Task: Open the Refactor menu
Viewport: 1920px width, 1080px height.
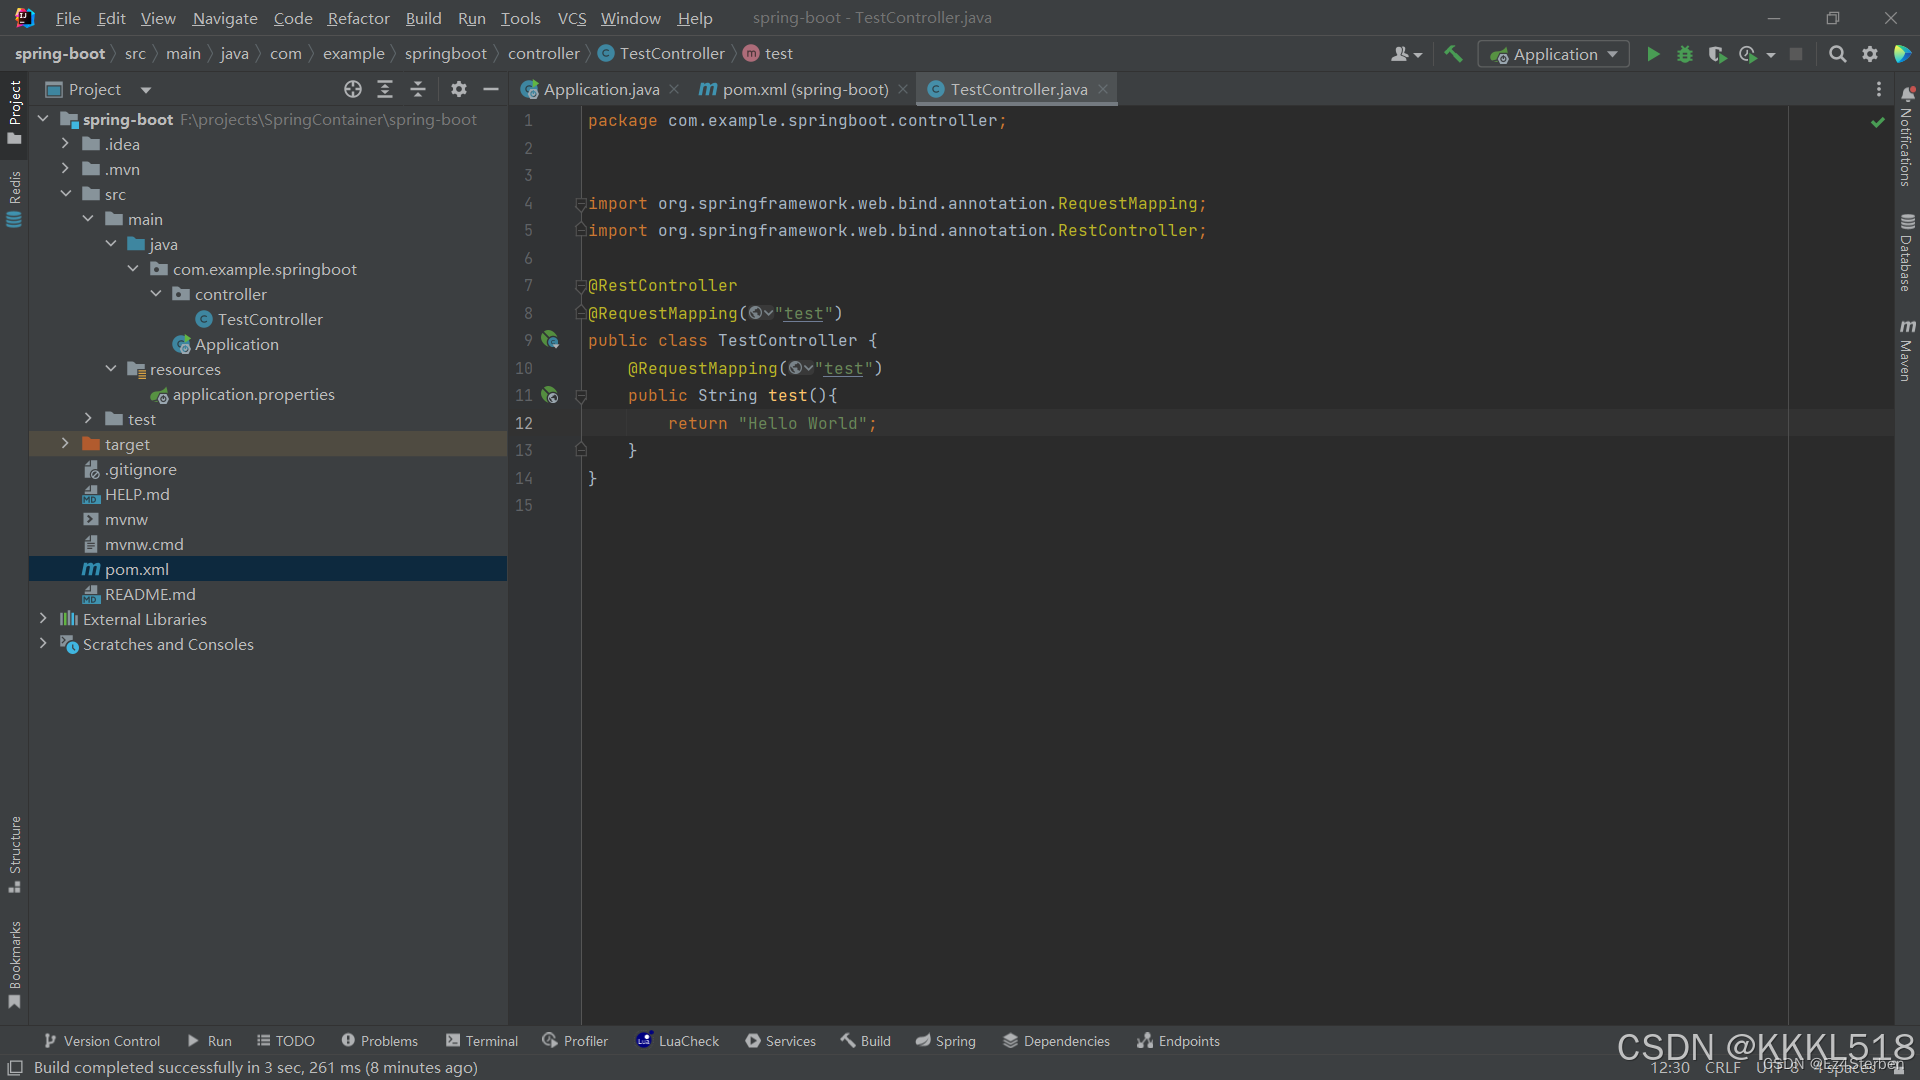Action: tap(358, 18)
